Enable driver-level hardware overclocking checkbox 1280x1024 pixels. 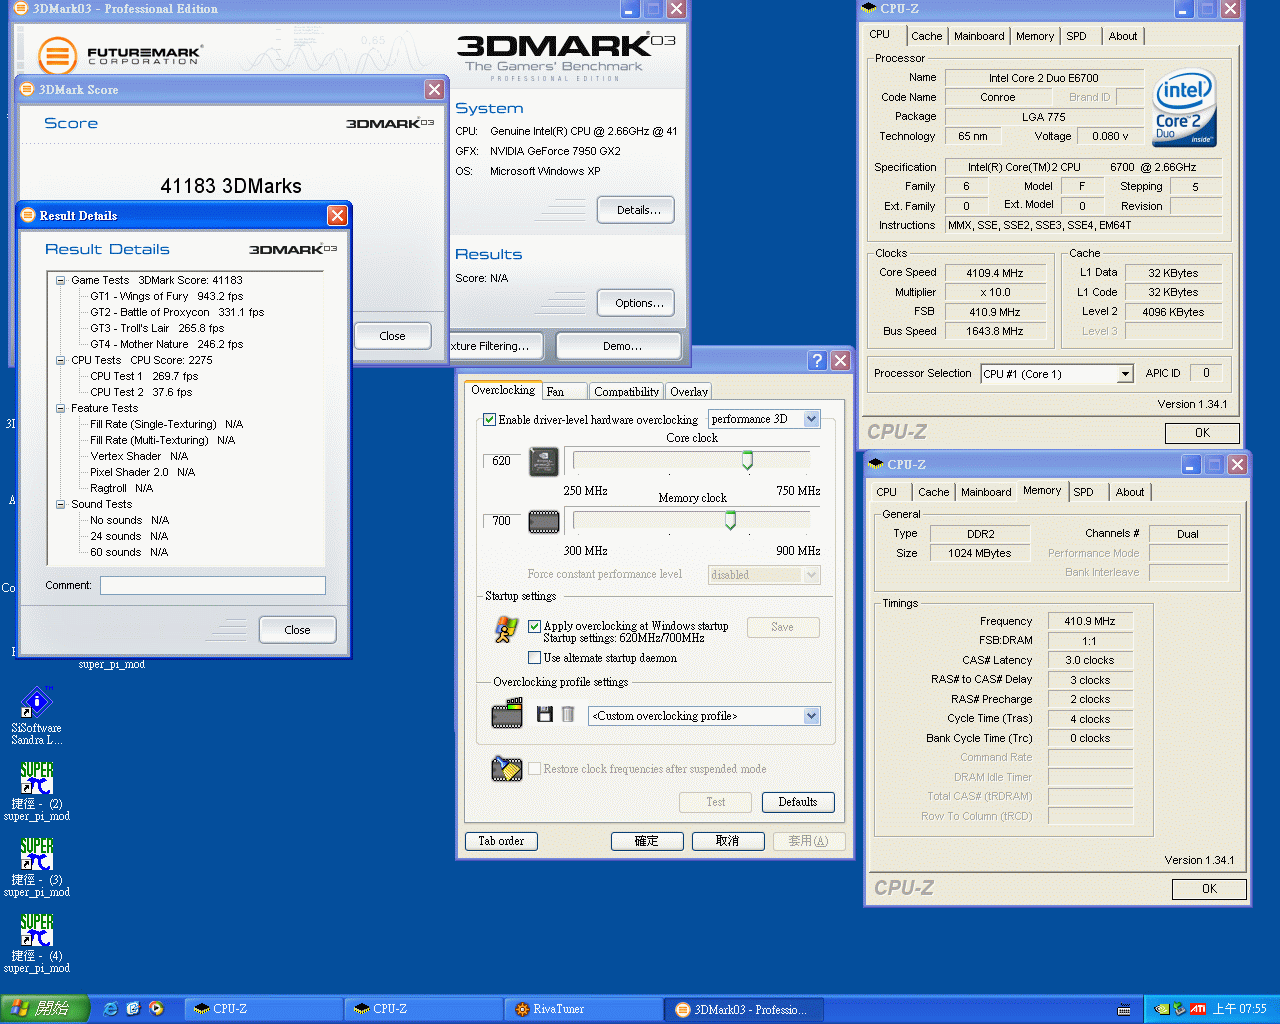(x=490, y=420)
